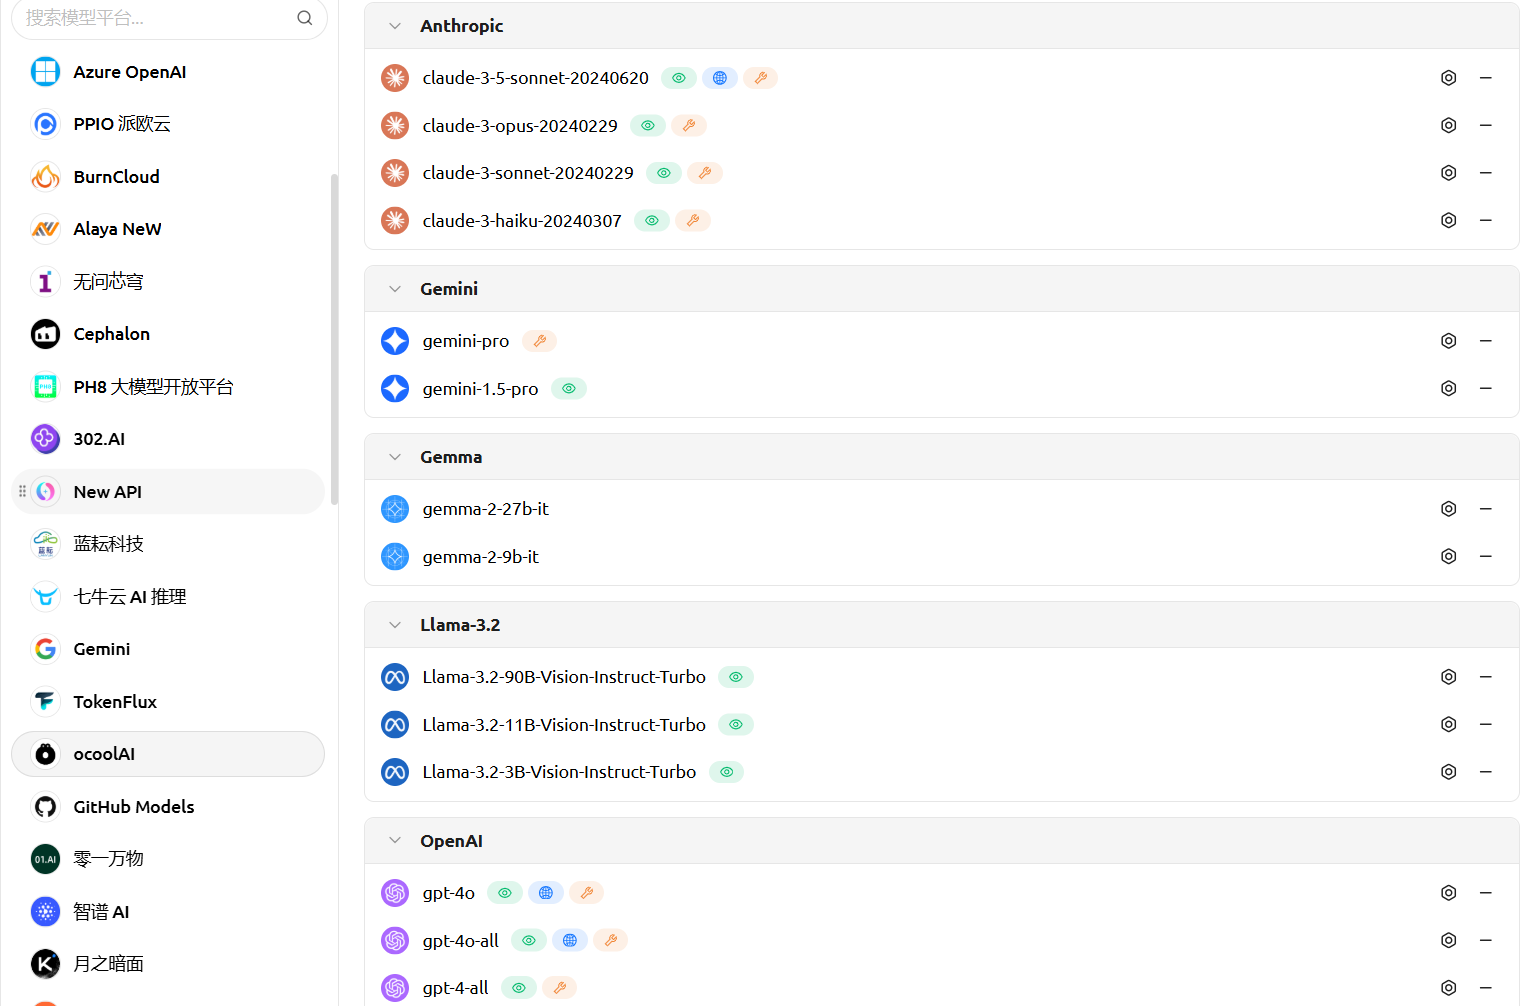Click tool badge on gpt-4o-all
Screen dimensions: 1522x1006
point(610,940)
